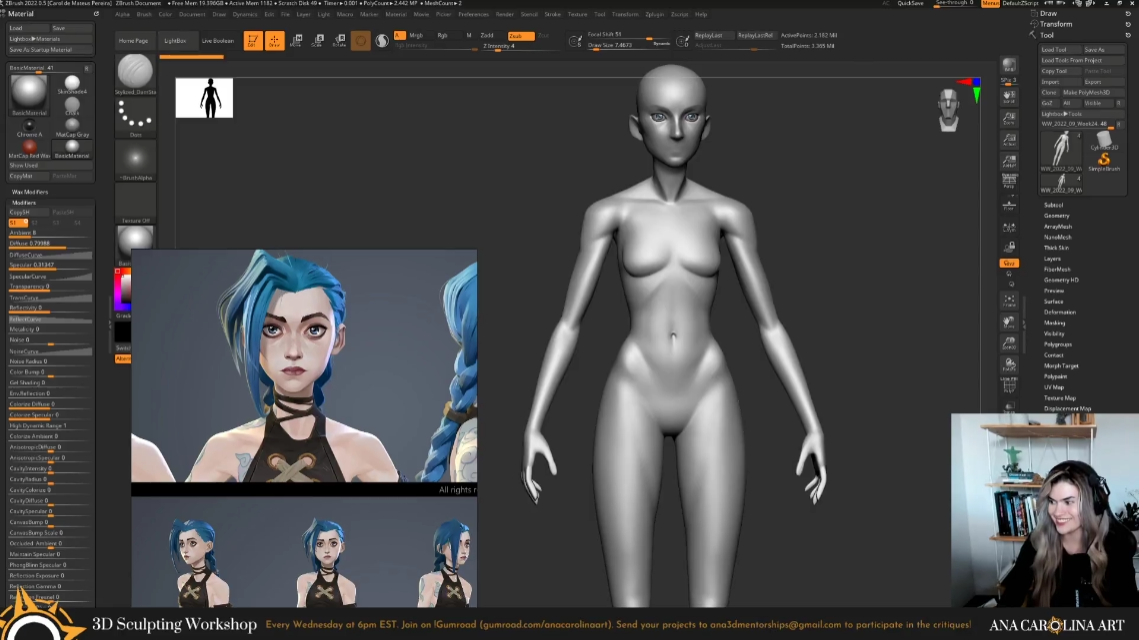1139x640 pixels.
Task: Select the Scroll canvas tool
Action: [x=1009, y=97]
